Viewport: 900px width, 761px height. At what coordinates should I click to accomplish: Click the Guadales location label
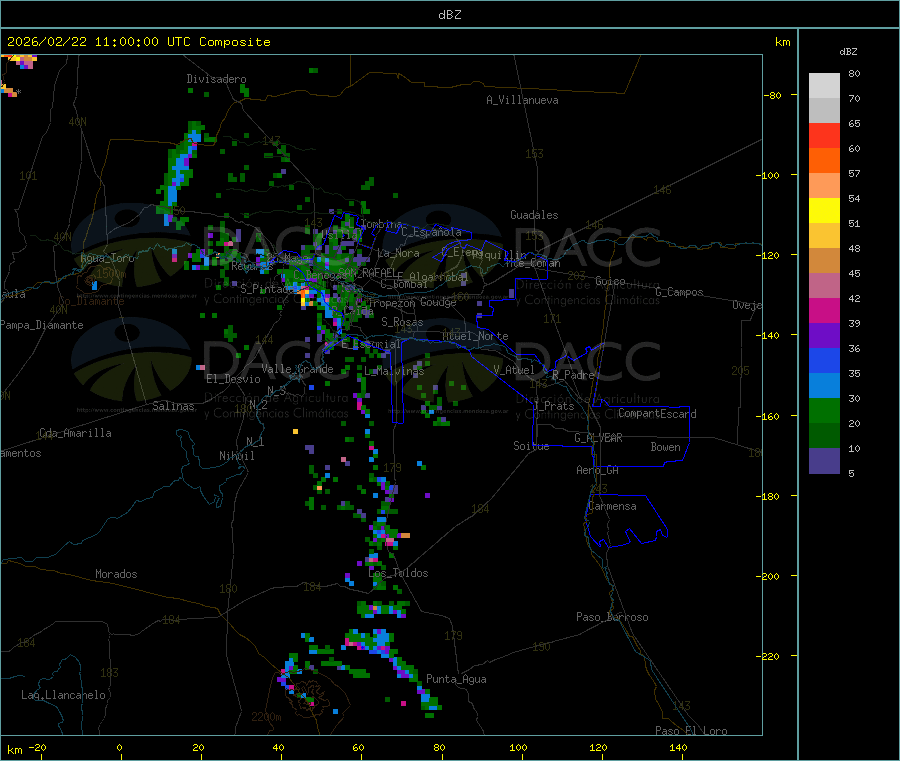(534, 215)
